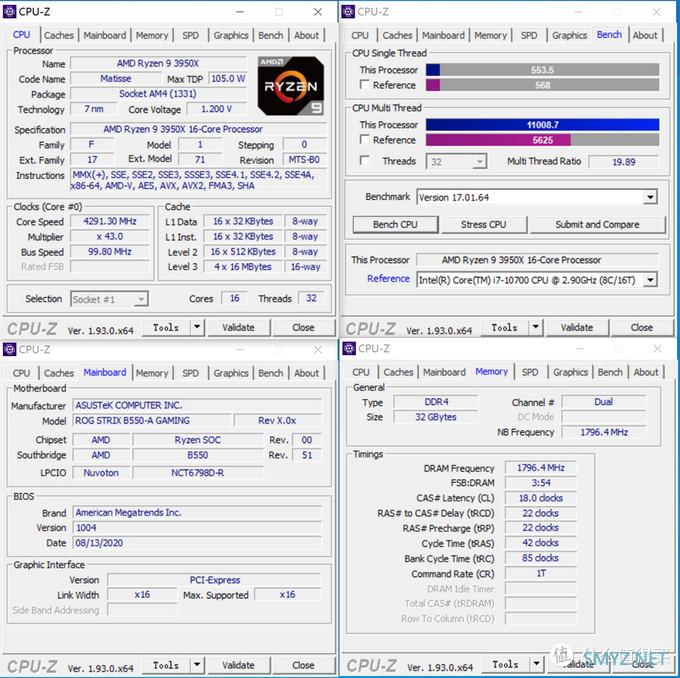The height and width of the screenshot is (678, 680).
Task: Click the Graphic Interface Version PCI-Express
Action: 215,580
